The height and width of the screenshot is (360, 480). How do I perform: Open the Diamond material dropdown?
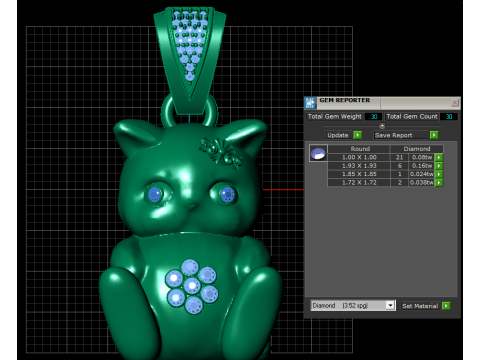[x=390, y=305]
